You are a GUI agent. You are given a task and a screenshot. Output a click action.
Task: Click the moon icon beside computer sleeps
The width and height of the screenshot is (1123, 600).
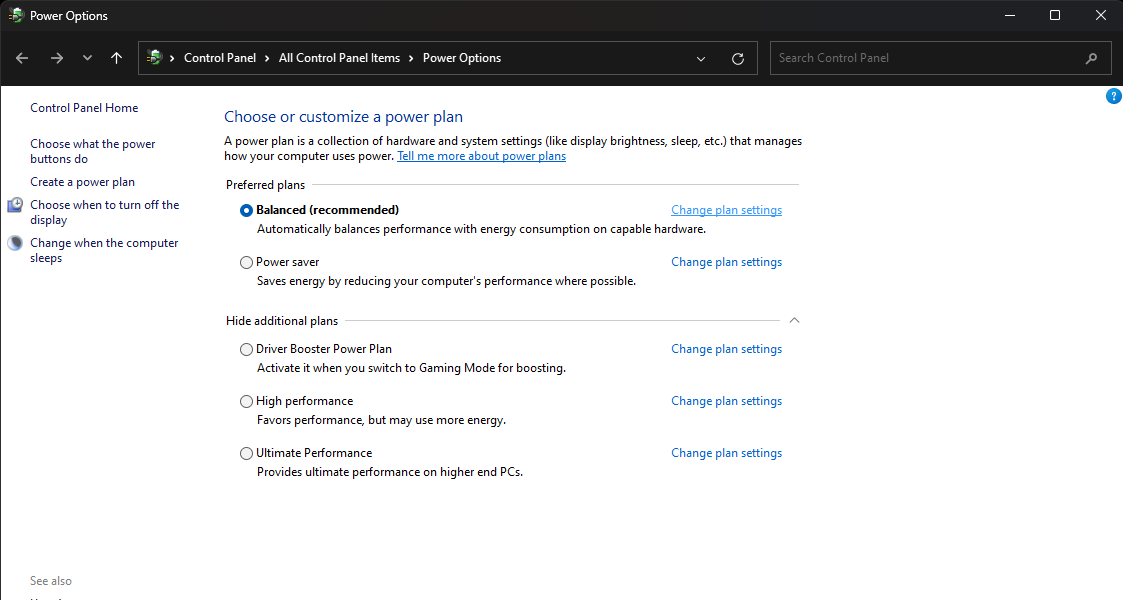[x=15, y=243]
